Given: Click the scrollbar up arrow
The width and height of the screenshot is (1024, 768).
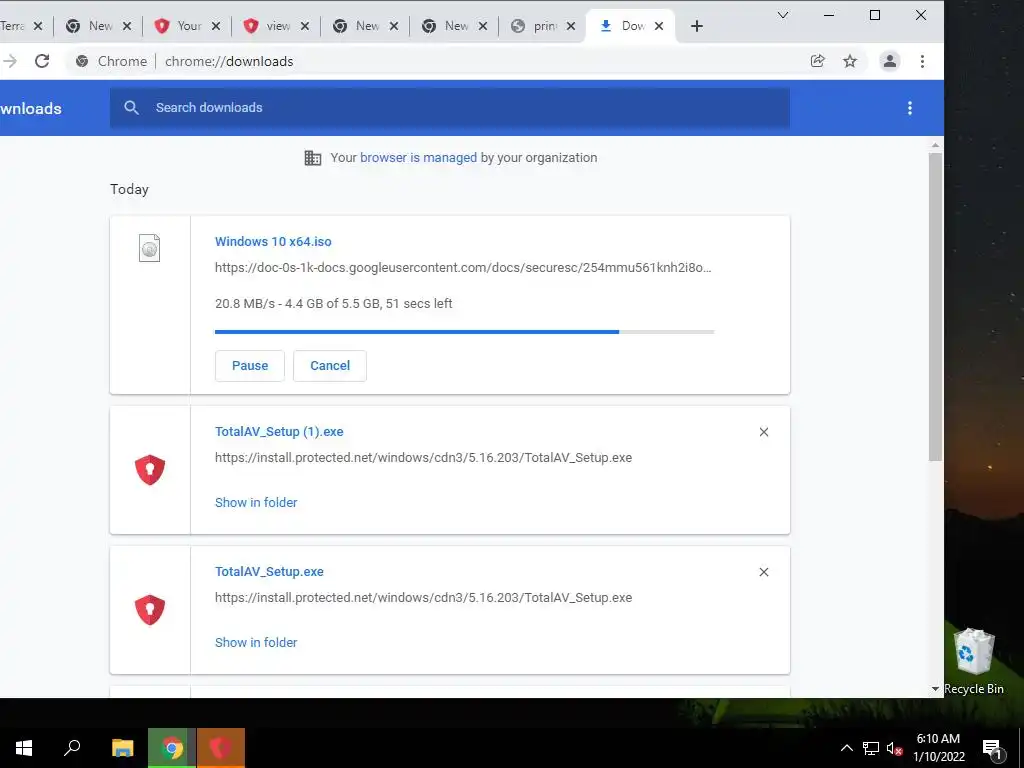Looking at the screenshot, I should pos(935,145).
